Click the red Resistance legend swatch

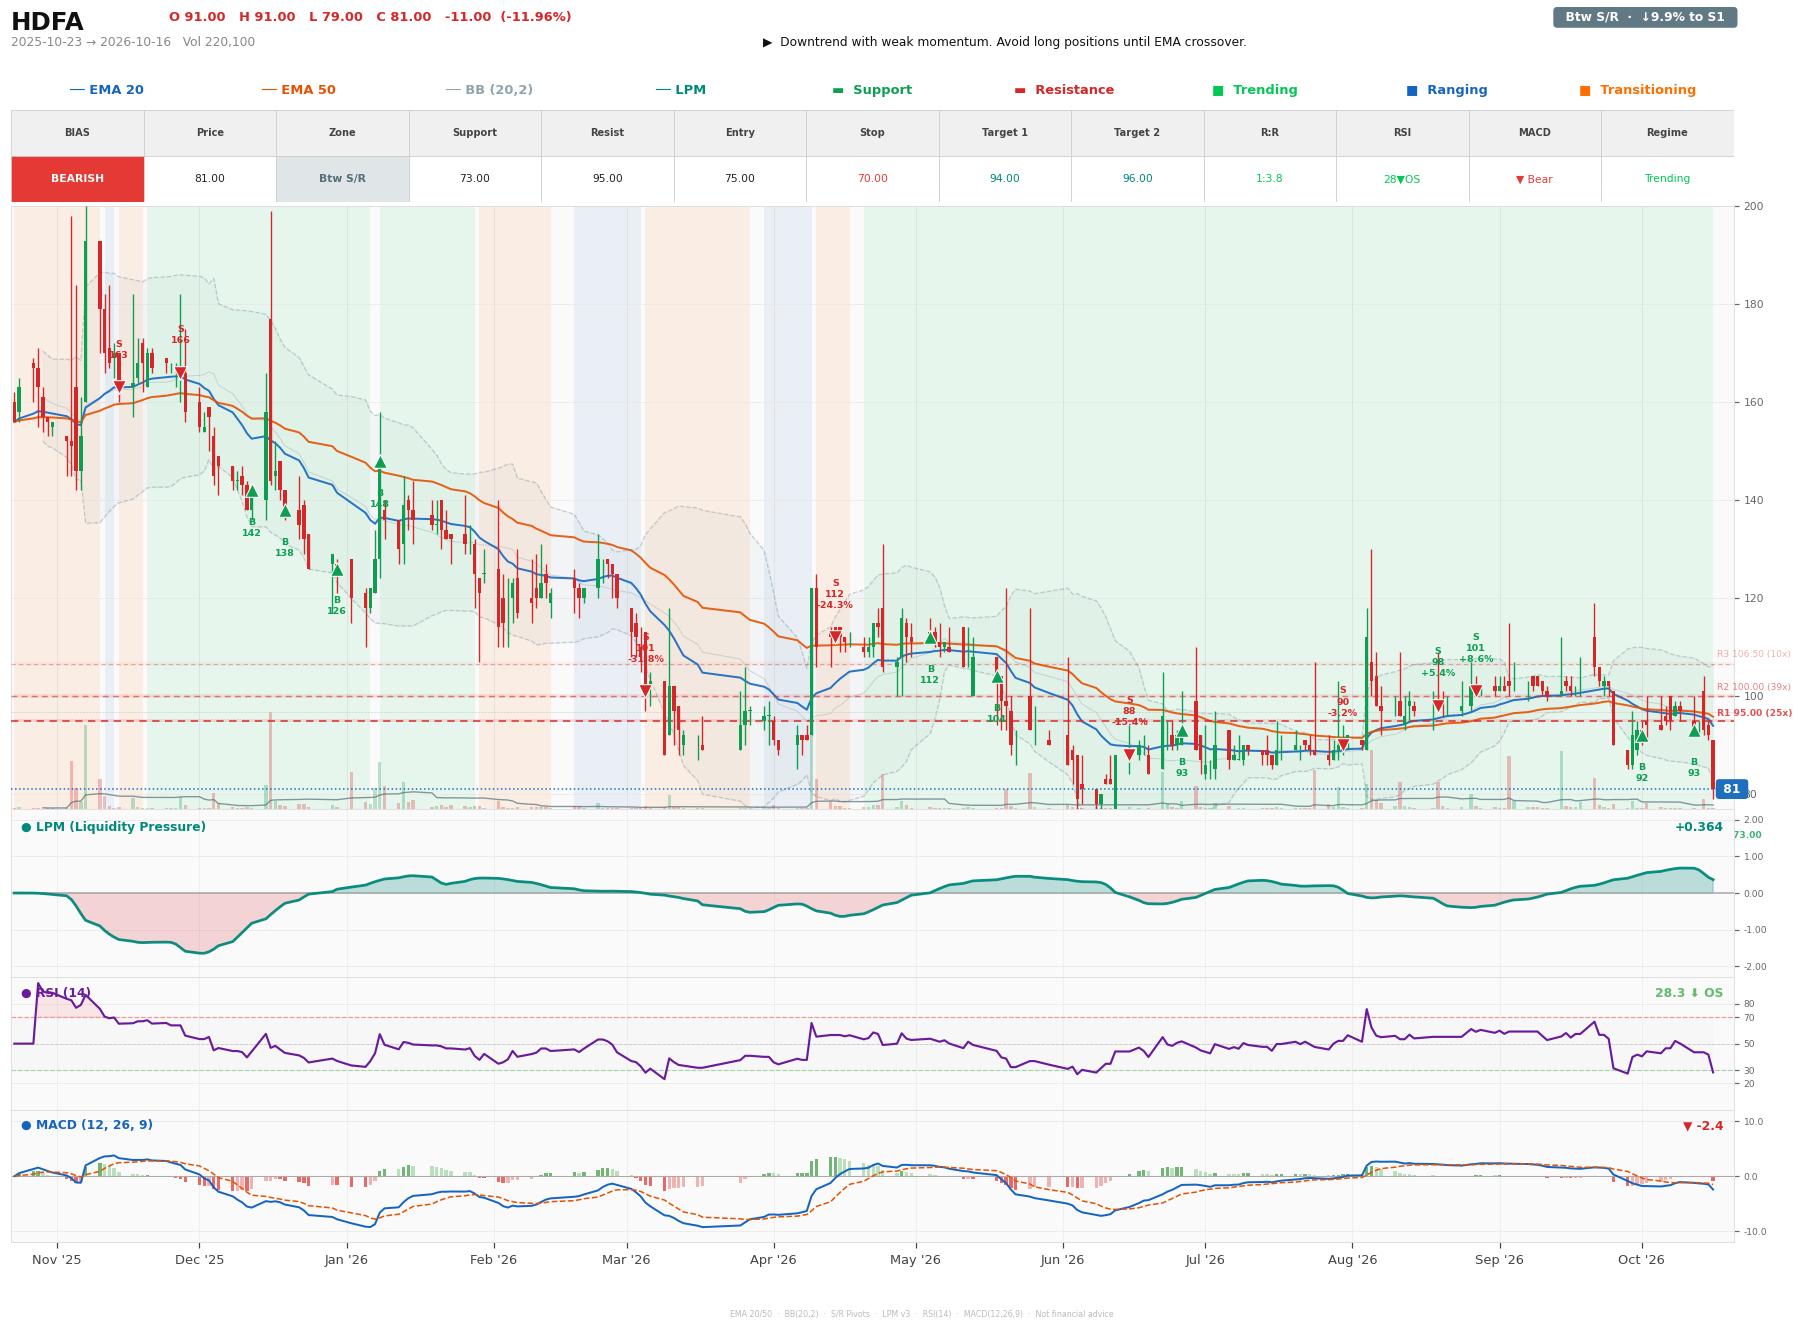(1020, 90)
